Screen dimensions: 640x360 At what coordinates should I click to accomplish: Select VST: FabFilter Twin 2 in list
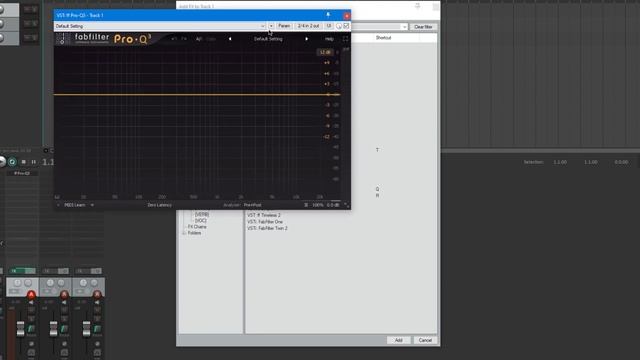[x=267, y=228]
